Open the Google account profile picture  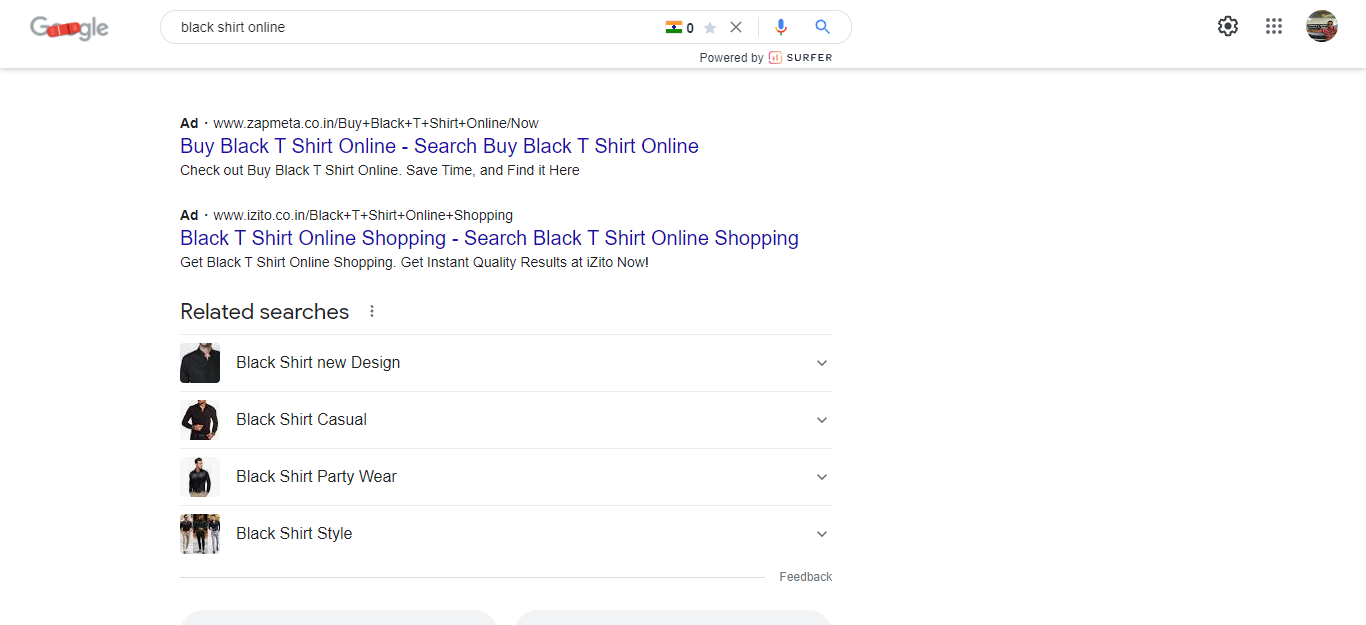[x=1322, y=26]
